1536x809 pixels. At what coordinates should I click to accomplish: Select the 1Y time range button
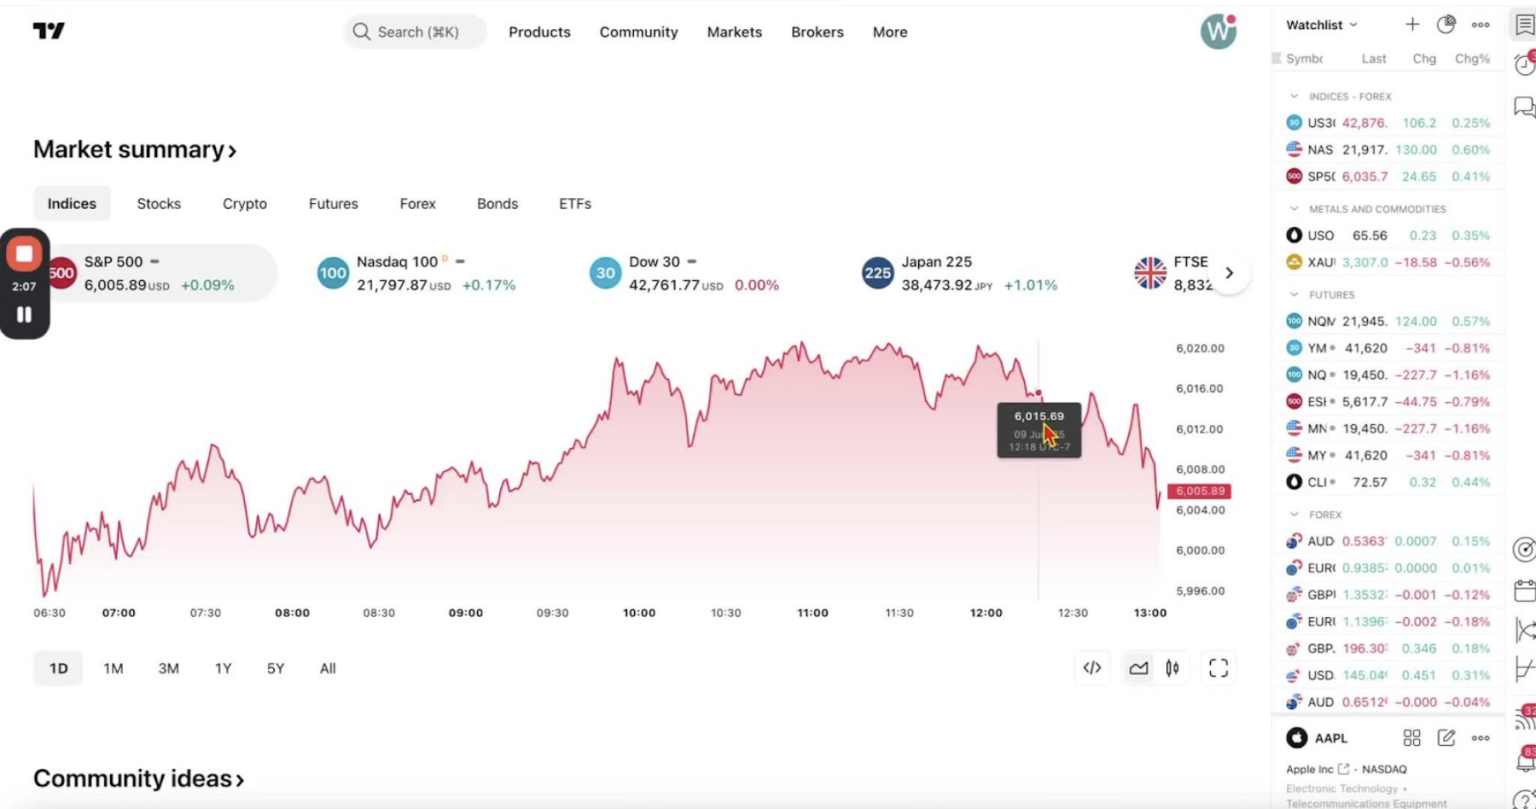click(222, 667)
